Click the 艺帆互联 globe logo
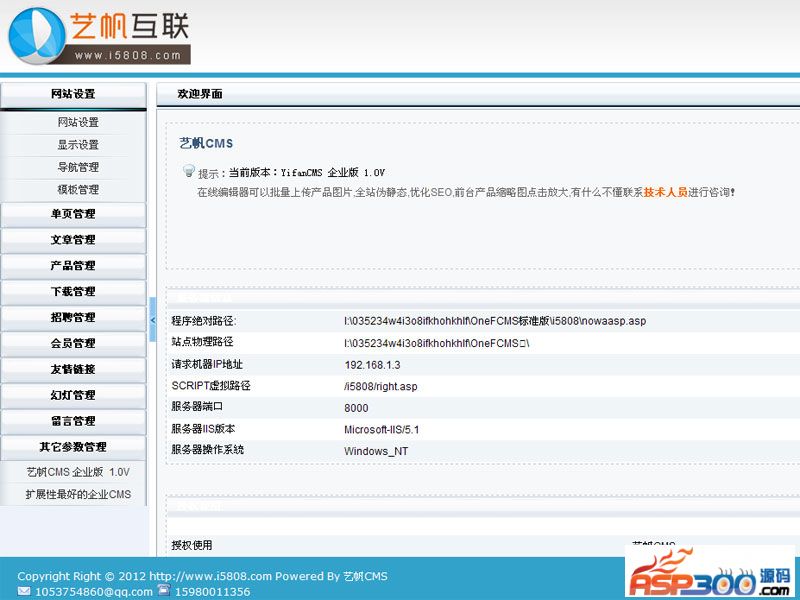The width and height of the screenshot is (800, 600). pyautogui.click(x=37, y=36)
